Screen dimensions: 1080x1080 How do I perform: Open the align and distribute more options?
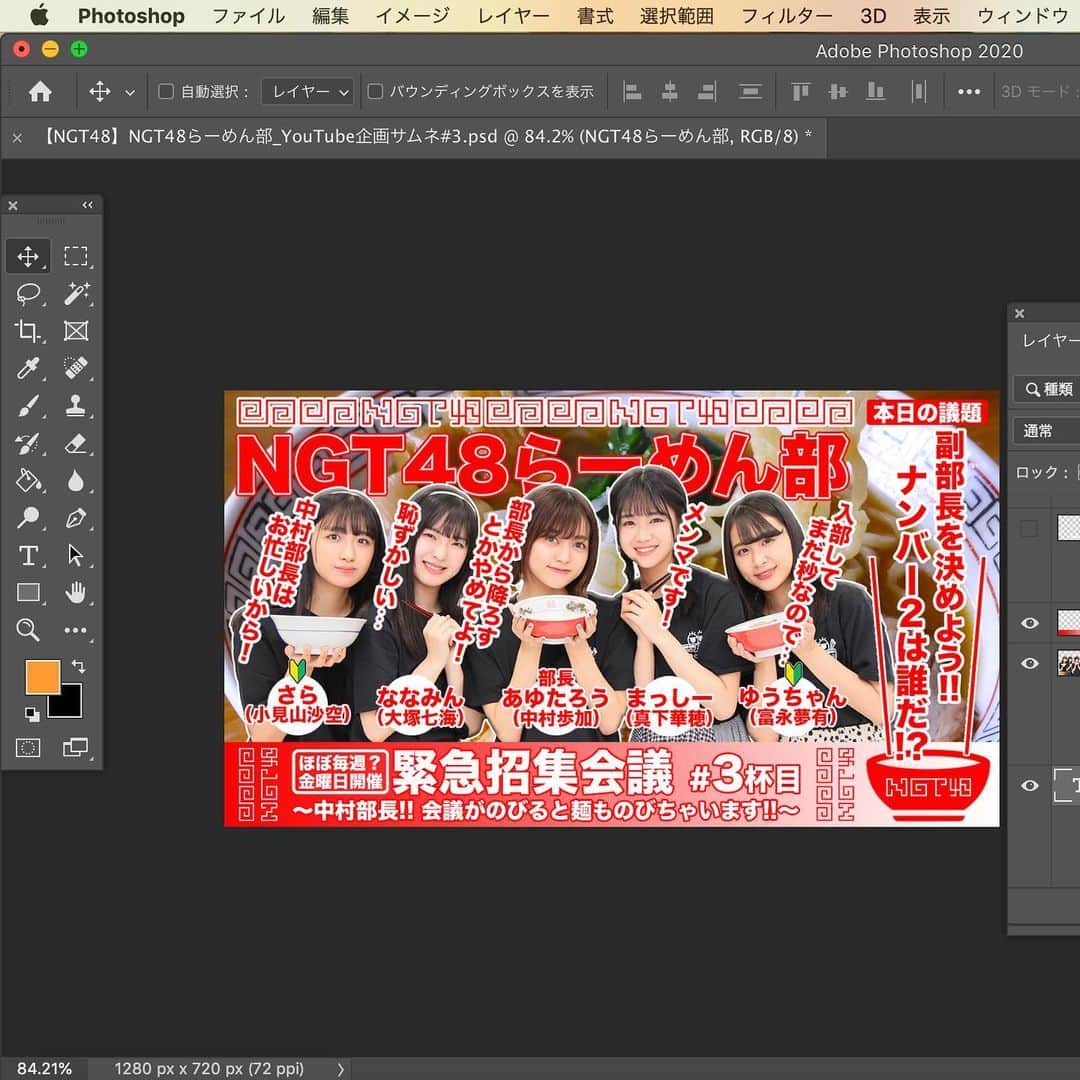tap(968, 92)
